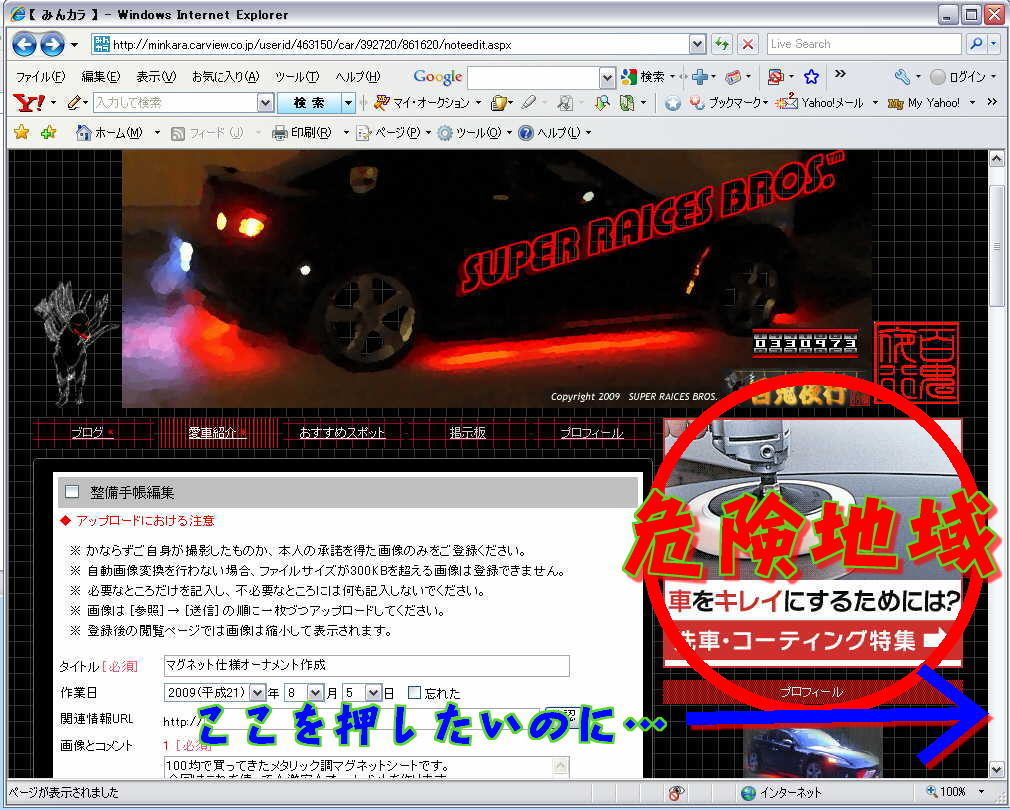Image resolution: width=1010 pixels, height=810 pixels.
Task: Open the お気に入り(A) menu
Action: point(225,77)
